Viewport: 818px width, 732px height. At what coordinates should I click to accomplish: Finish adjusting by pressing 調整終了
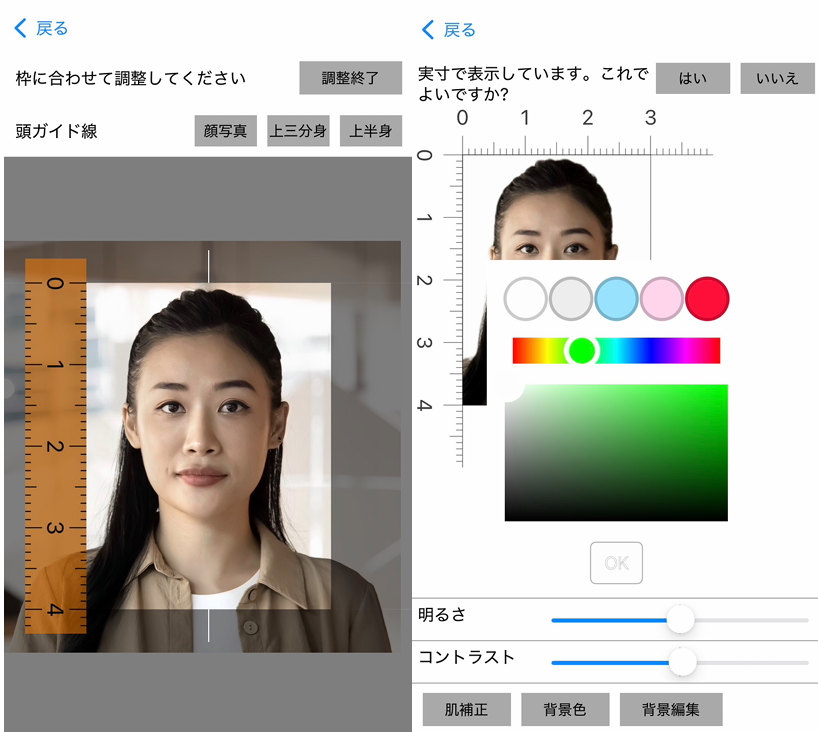[x=350, y=78]
